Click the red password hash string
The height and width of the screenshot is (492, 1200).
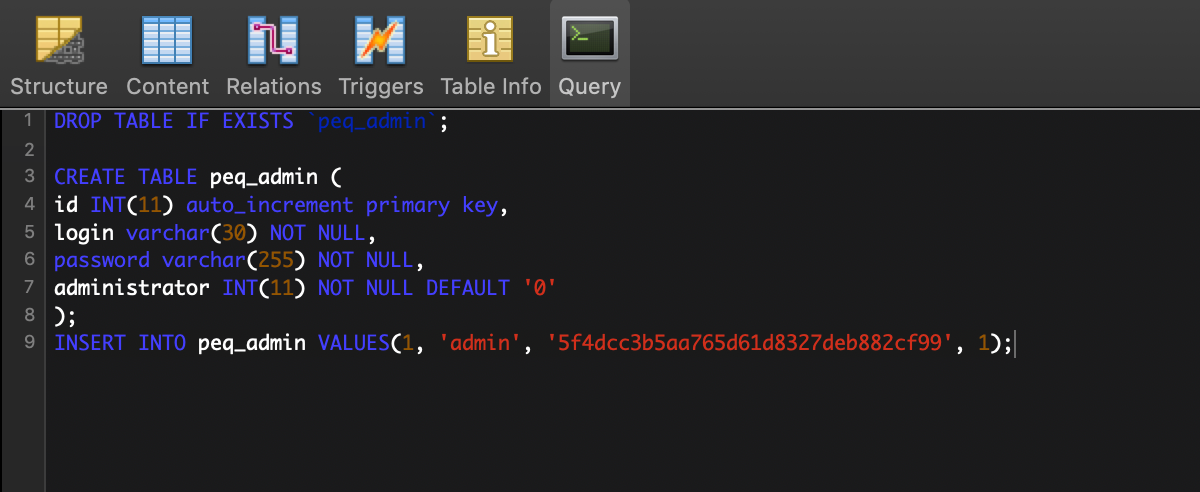pos(748,343)
